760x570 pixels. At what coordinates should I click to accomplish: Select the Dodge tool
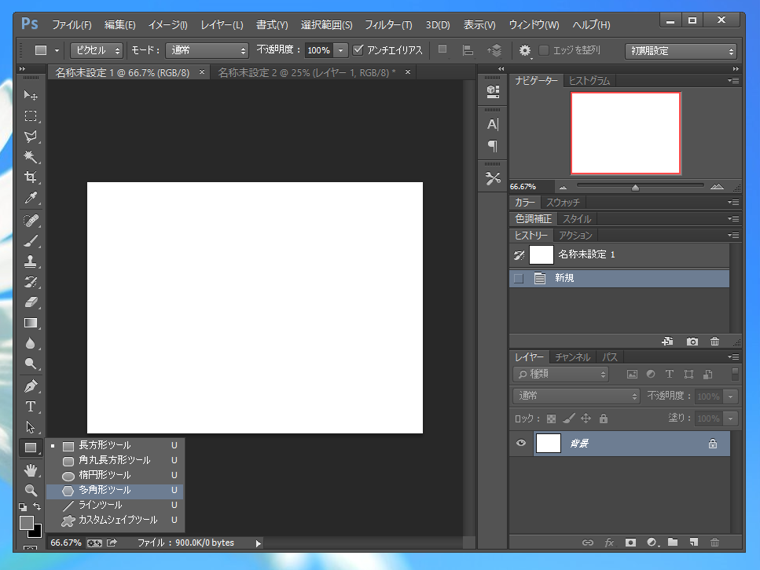coord(31,364)
